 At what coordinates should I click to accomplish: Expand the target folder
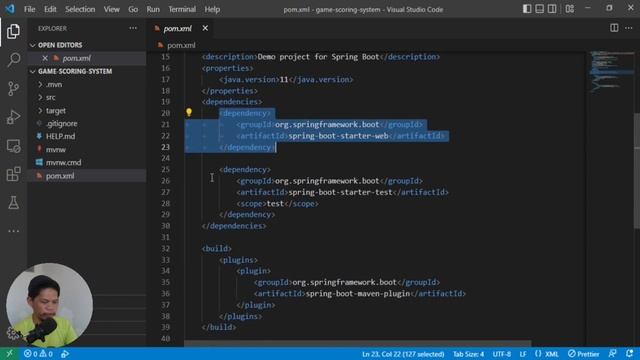pyautogui.click(x=56, y=111)
